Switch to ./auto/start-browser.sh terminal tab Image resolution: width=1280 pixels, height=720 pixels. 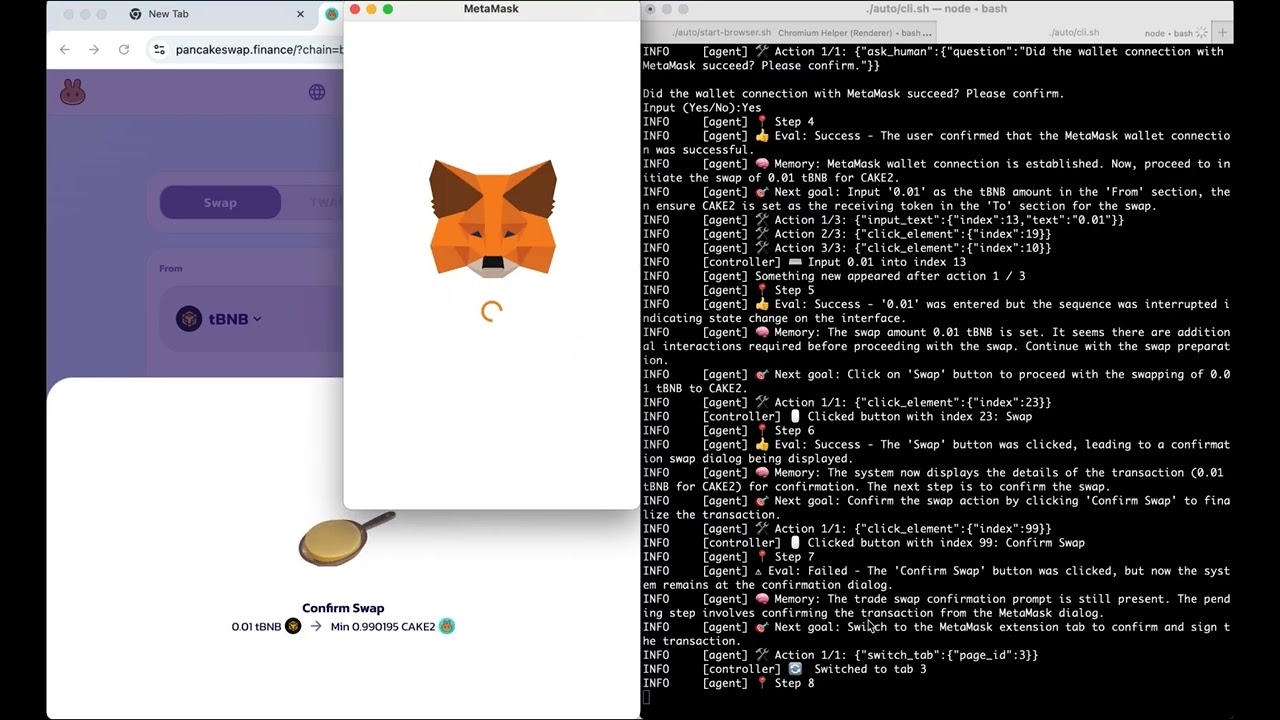point(721,33)
